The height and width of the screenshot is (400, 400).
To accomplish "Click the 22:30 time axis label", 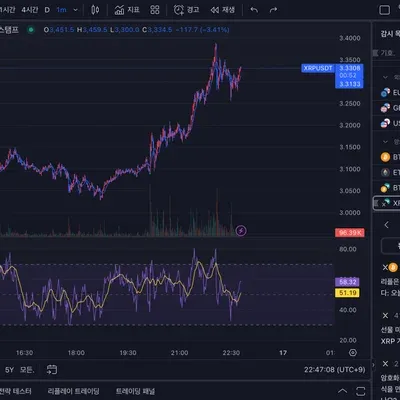I will coord(231,353).
